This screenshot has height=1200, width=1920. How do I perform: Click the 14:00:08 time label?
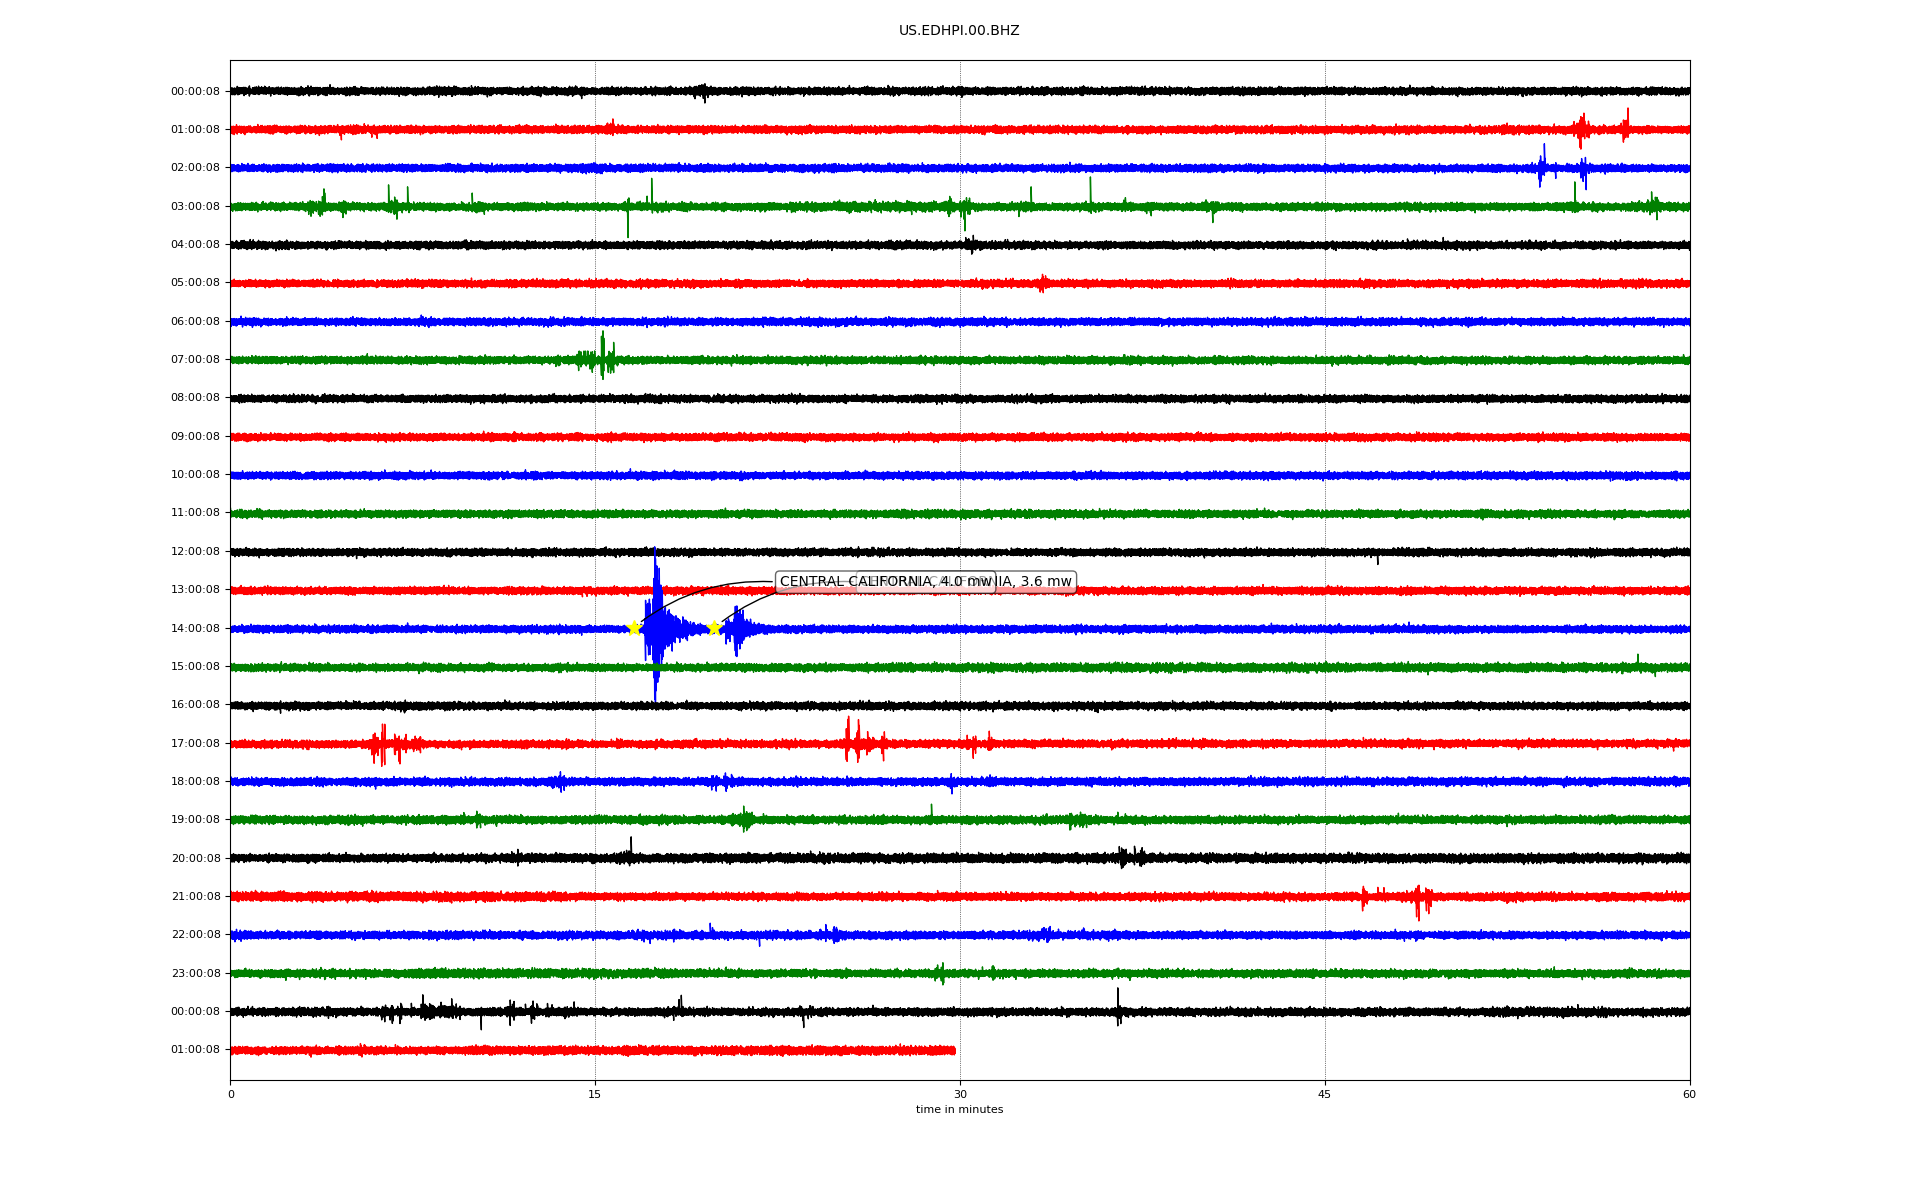click(x=195, y=628)
